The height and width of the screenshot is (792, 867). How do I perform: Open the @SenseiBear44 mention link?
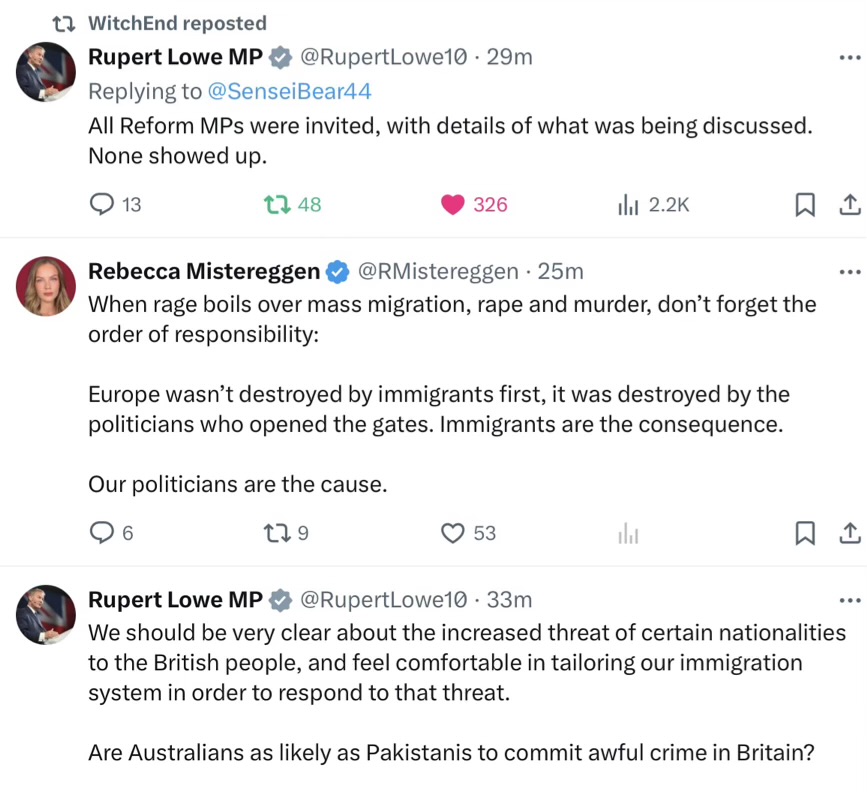point(289,91)
